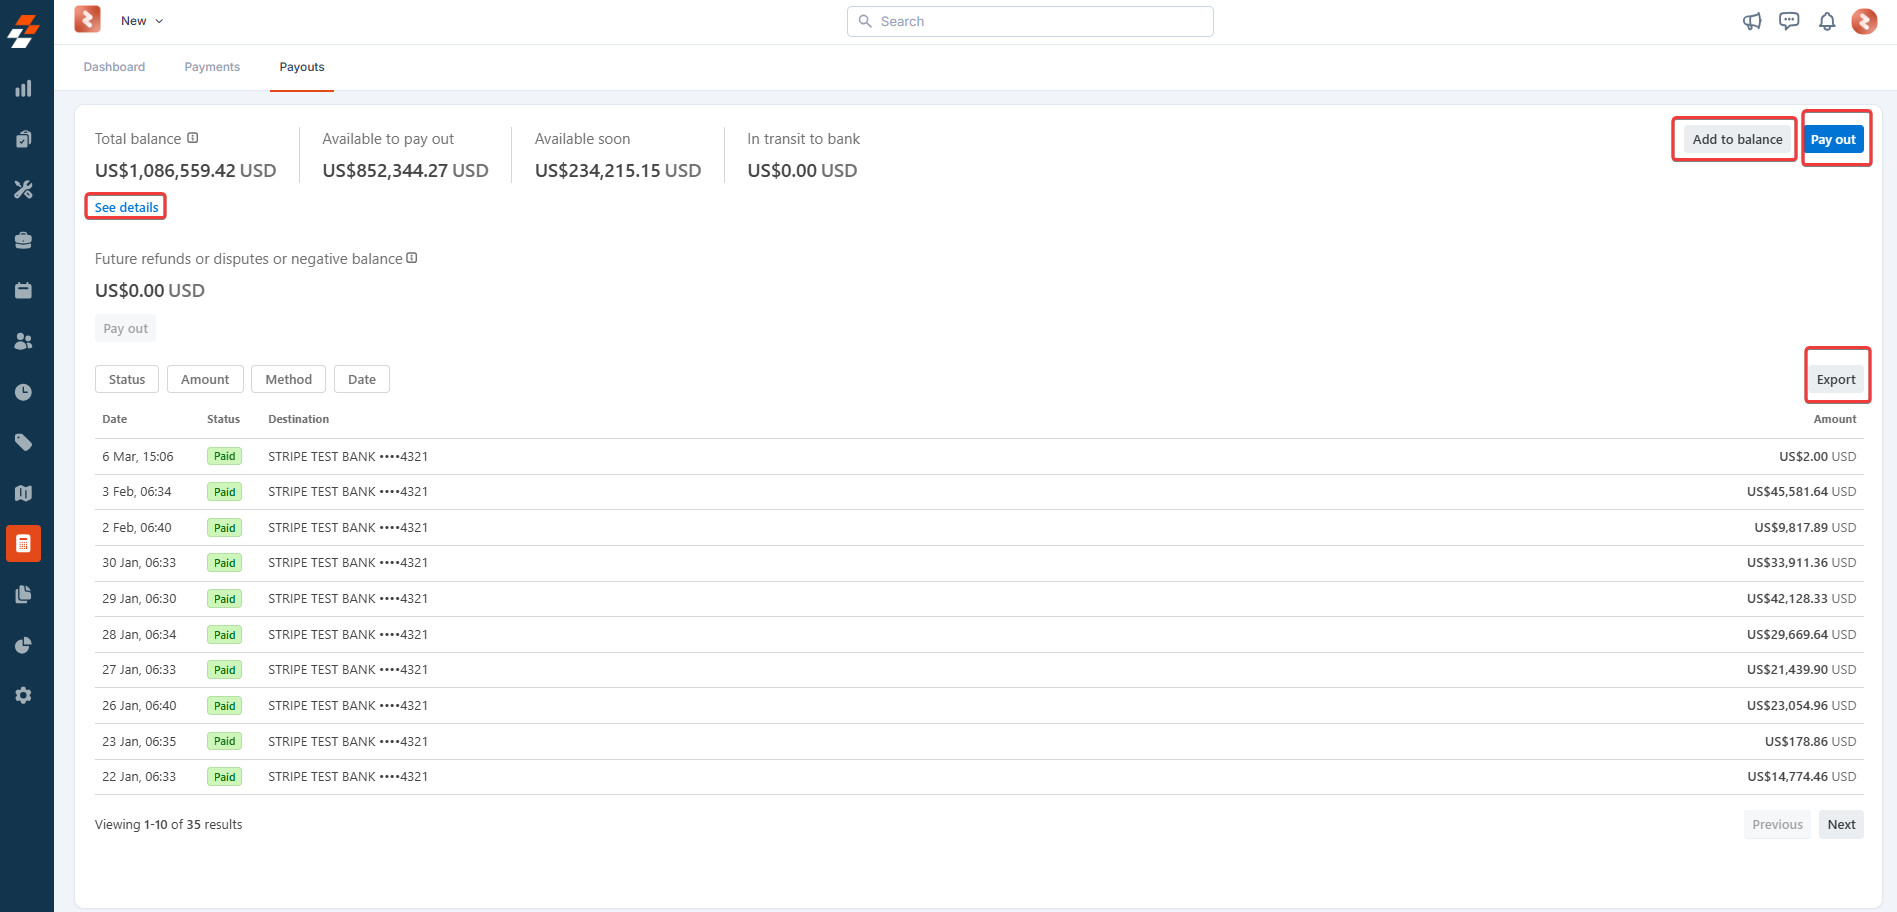Open the Amount filter

(x=205, y=379)
